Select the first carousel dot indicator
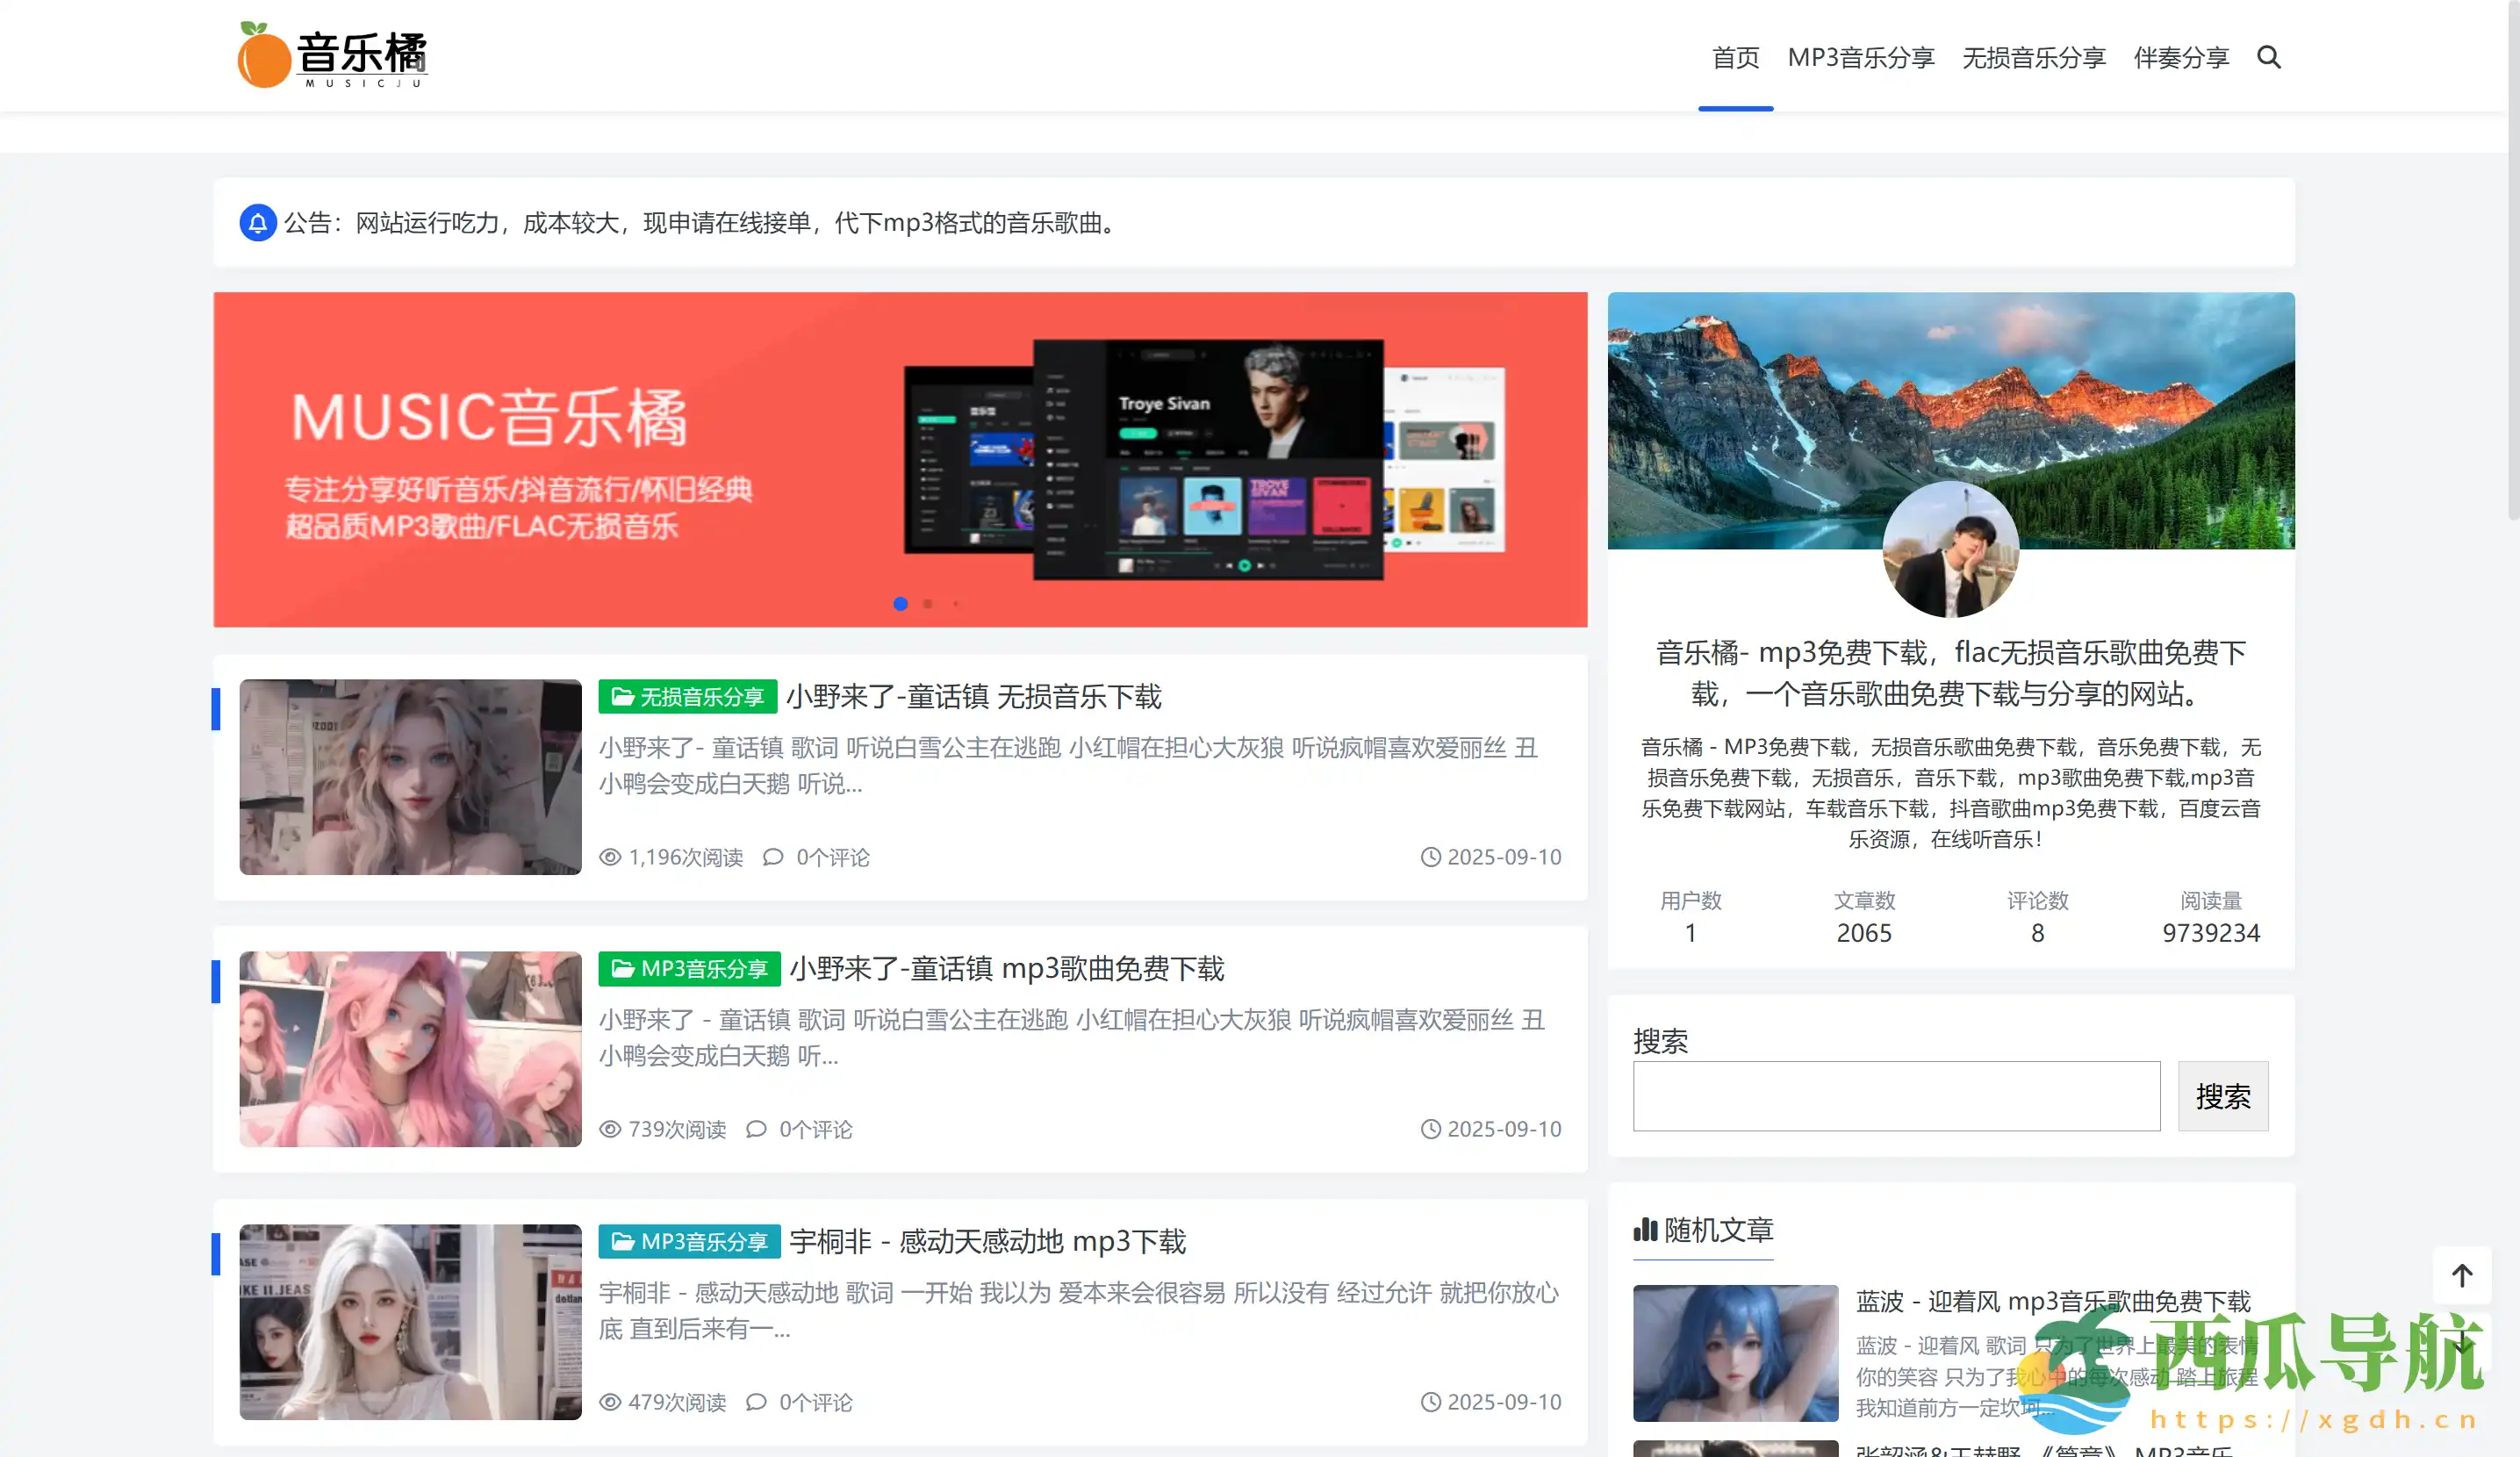Screen dimensions: 2520x1457 coord(900,603)
